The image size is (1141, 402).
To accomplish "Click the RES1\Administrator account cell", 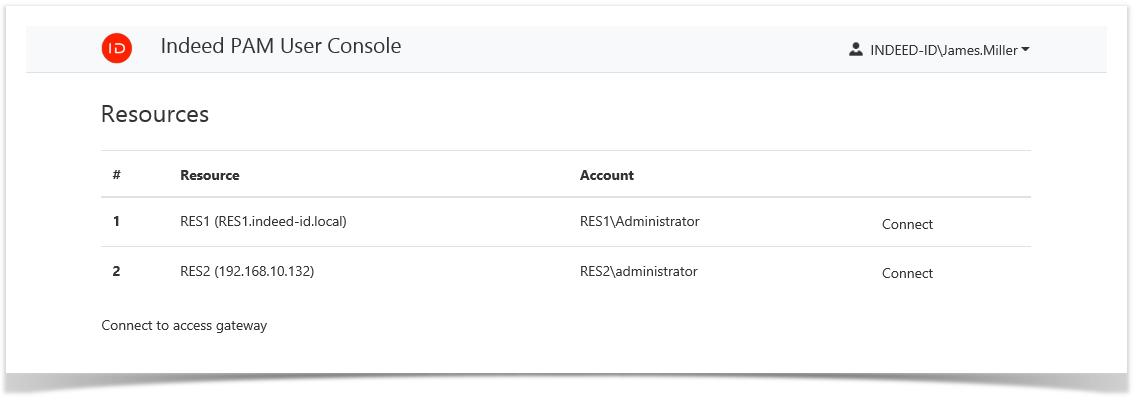I will pyautogui.click(x=639, y=222).
